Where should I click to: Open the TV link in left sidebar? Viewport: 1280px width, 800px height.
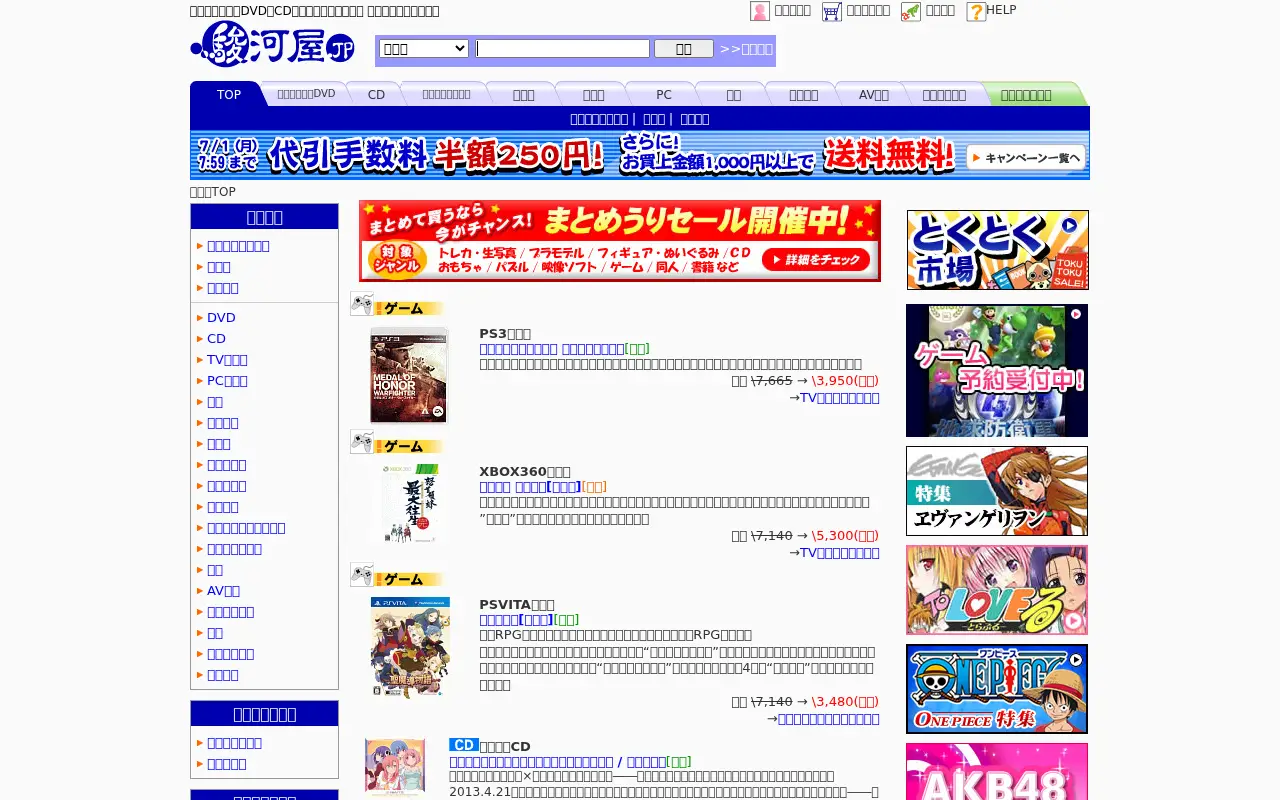point(227,359)
